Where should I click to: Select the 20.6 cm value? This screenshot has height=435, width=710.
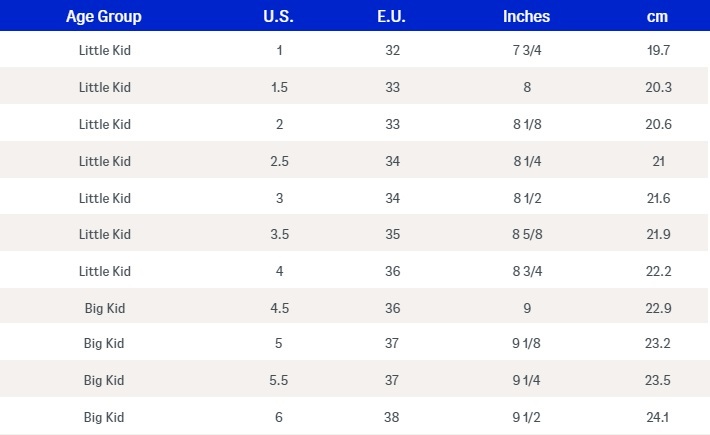point(658,124)
